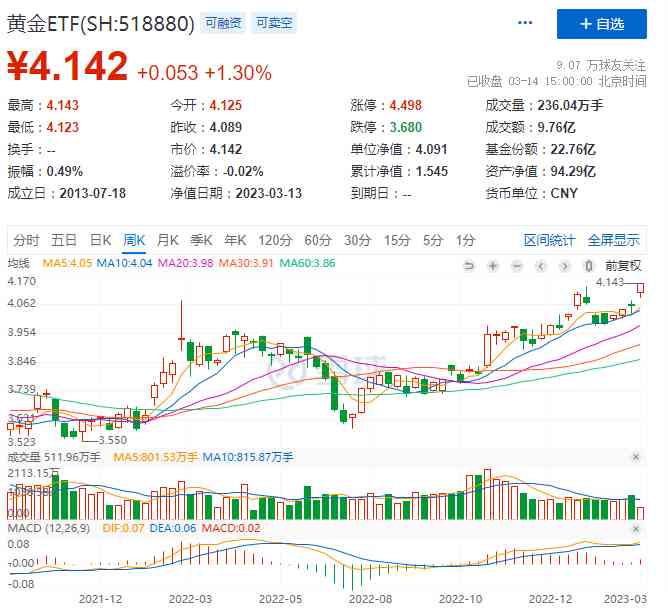Add 黄金ETF to watchlist with 自选 button
668x613 pixels.
[603, 23]
